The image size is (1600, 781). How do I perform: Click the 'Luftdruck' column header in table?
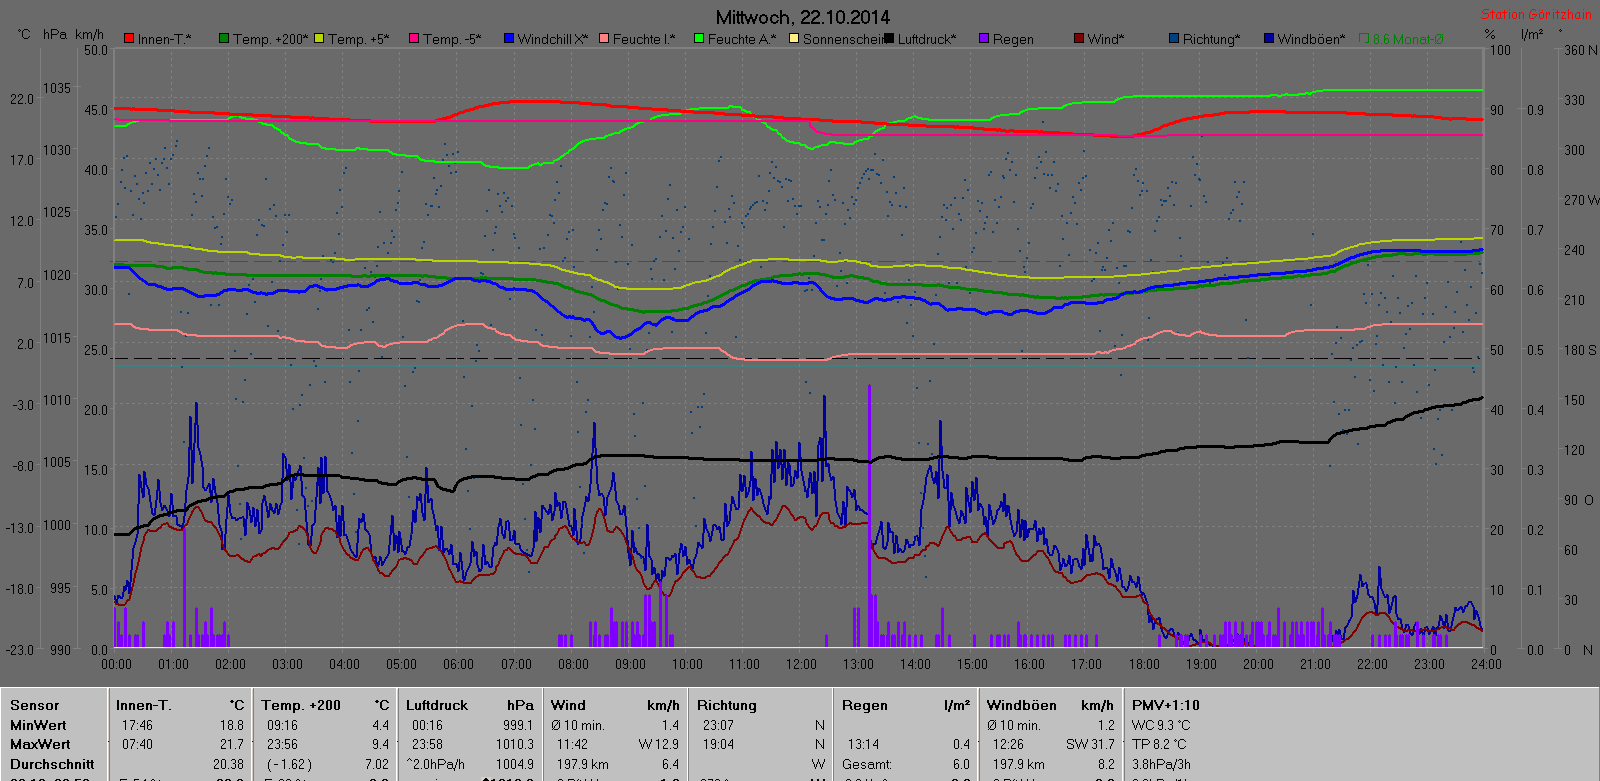(x=436, y=705)
